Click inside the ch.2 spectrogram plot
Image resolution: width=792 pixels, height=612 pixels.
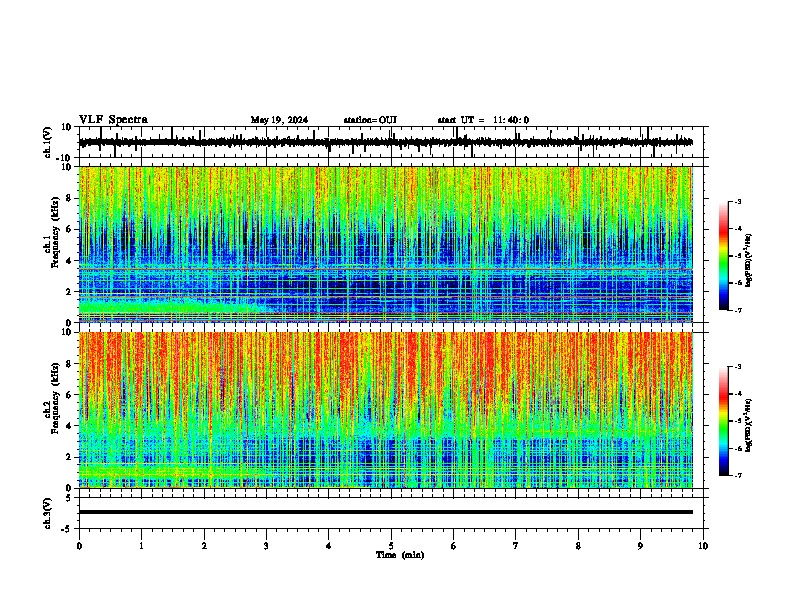[x=386, y=410]
